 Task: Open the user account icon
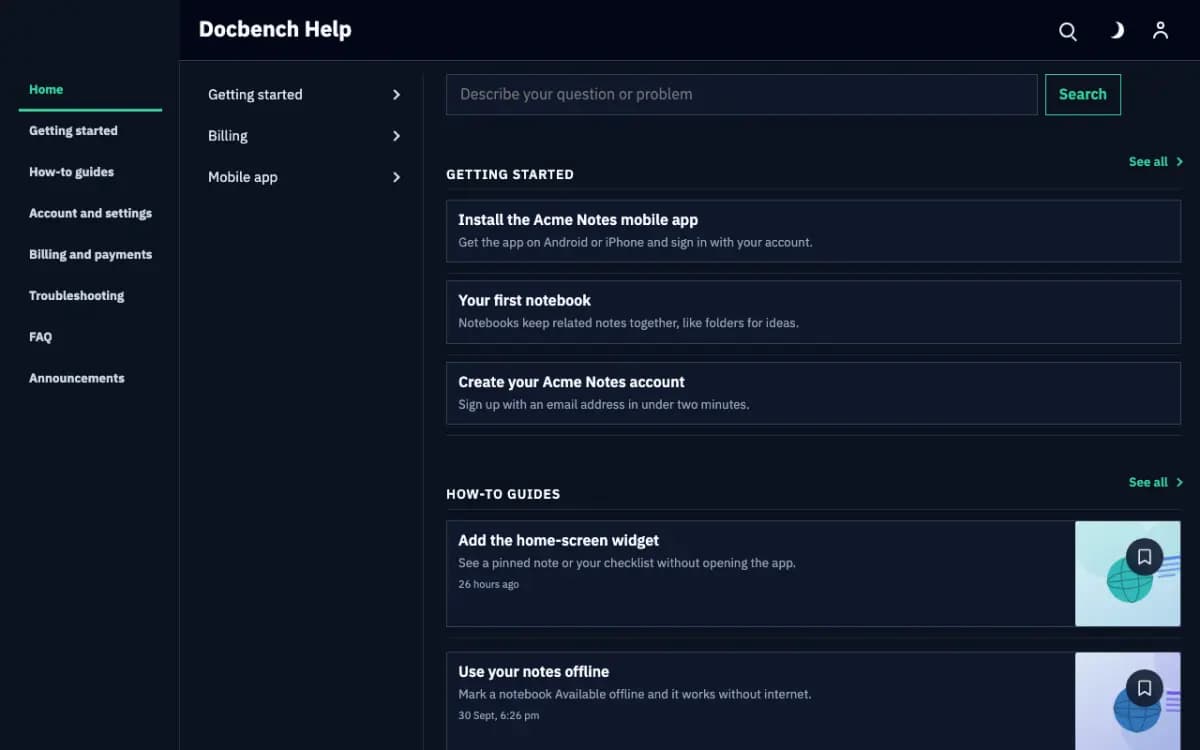[1160, 30]
